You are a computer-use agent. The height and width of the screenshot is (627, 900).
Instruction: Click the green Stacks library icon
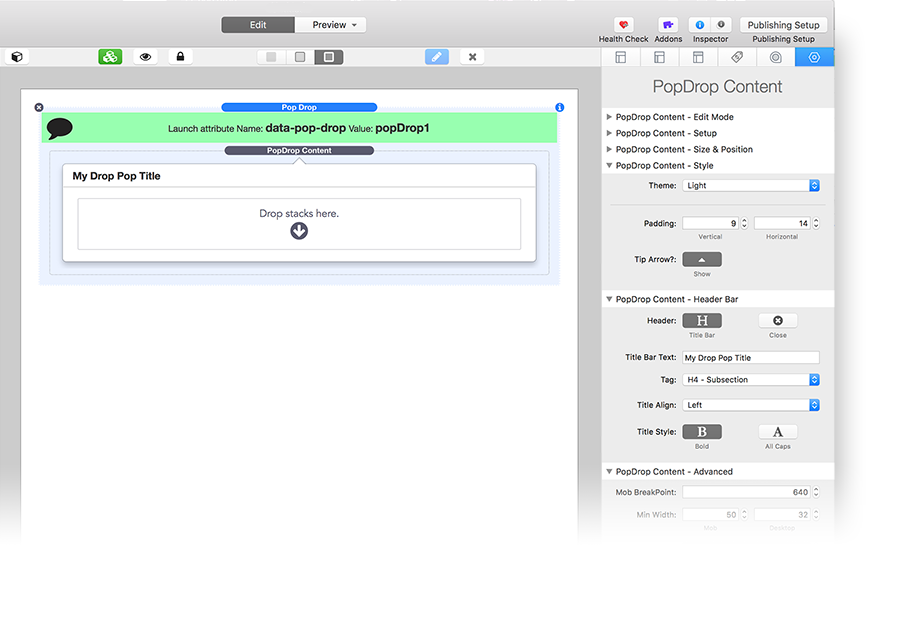click(x=110, y=57)
